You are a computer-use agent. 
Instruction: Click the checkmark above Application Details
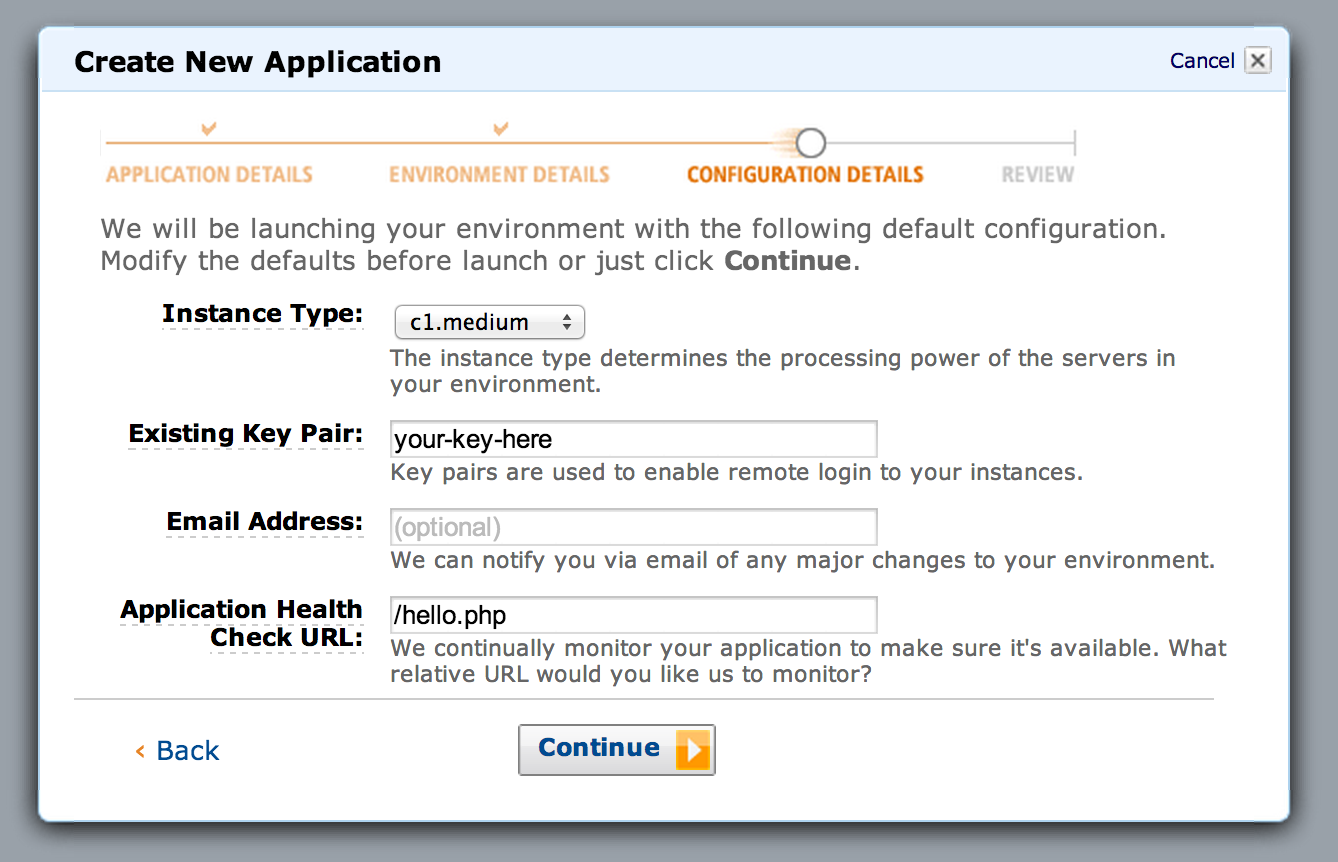(209, 129)
